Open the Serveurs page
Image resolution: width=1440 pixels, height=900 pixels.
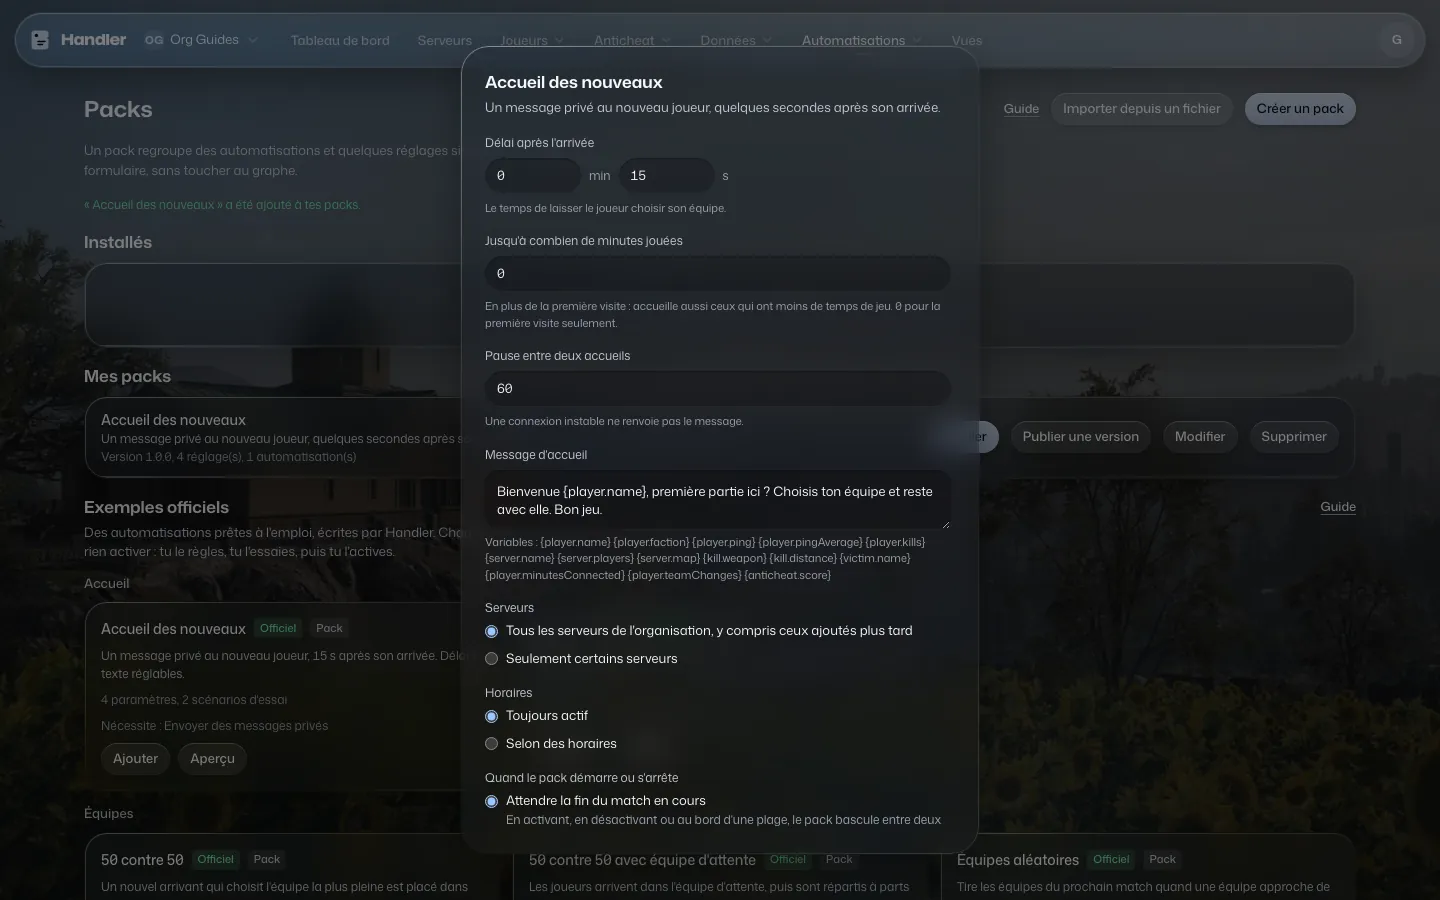click(x=445, y=40)
